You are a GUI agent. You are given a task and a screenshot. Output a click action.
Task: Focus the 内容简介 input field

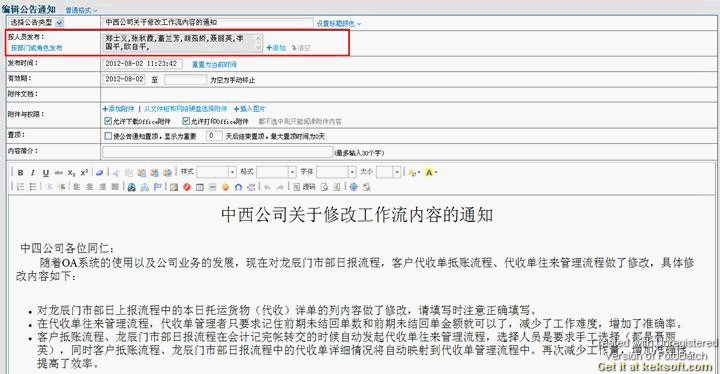217,152
